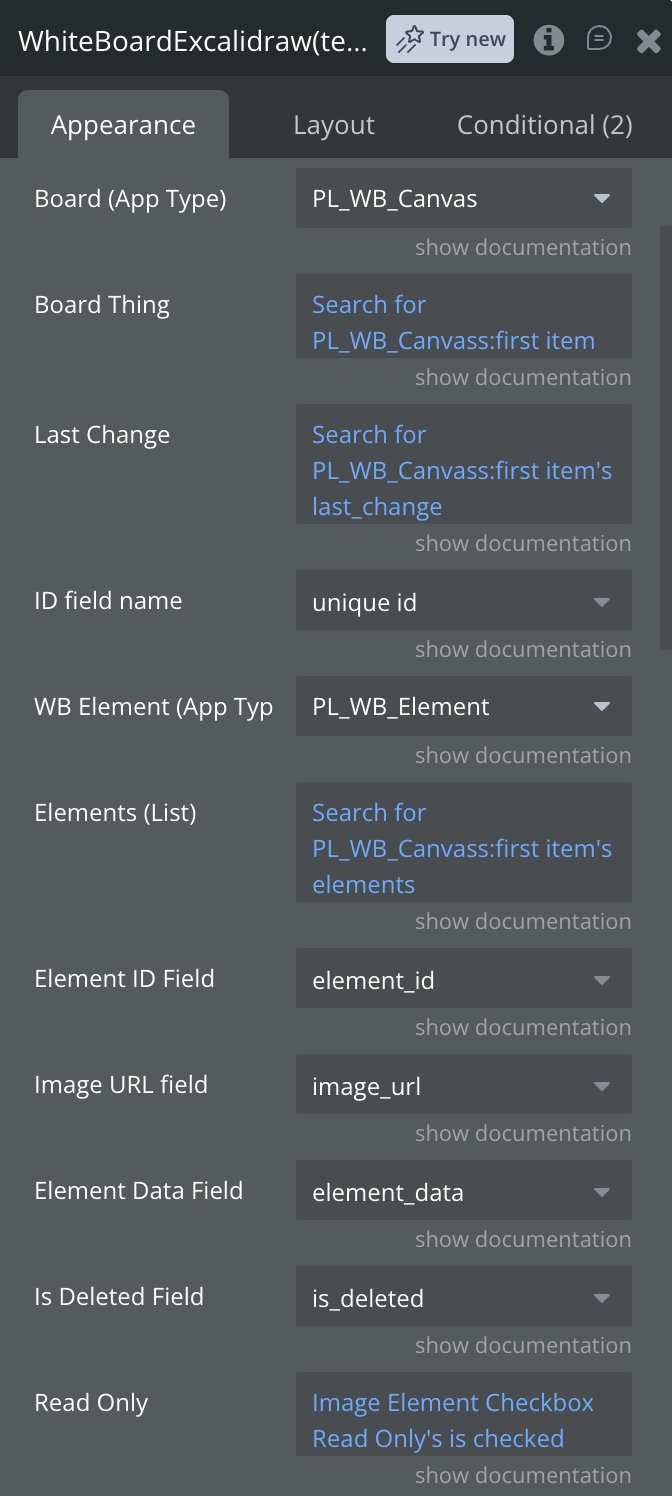This screenshot has width=672, height=1496.
Task: Edit the Read Only checkbox expression
Action: click(464, 1420)
